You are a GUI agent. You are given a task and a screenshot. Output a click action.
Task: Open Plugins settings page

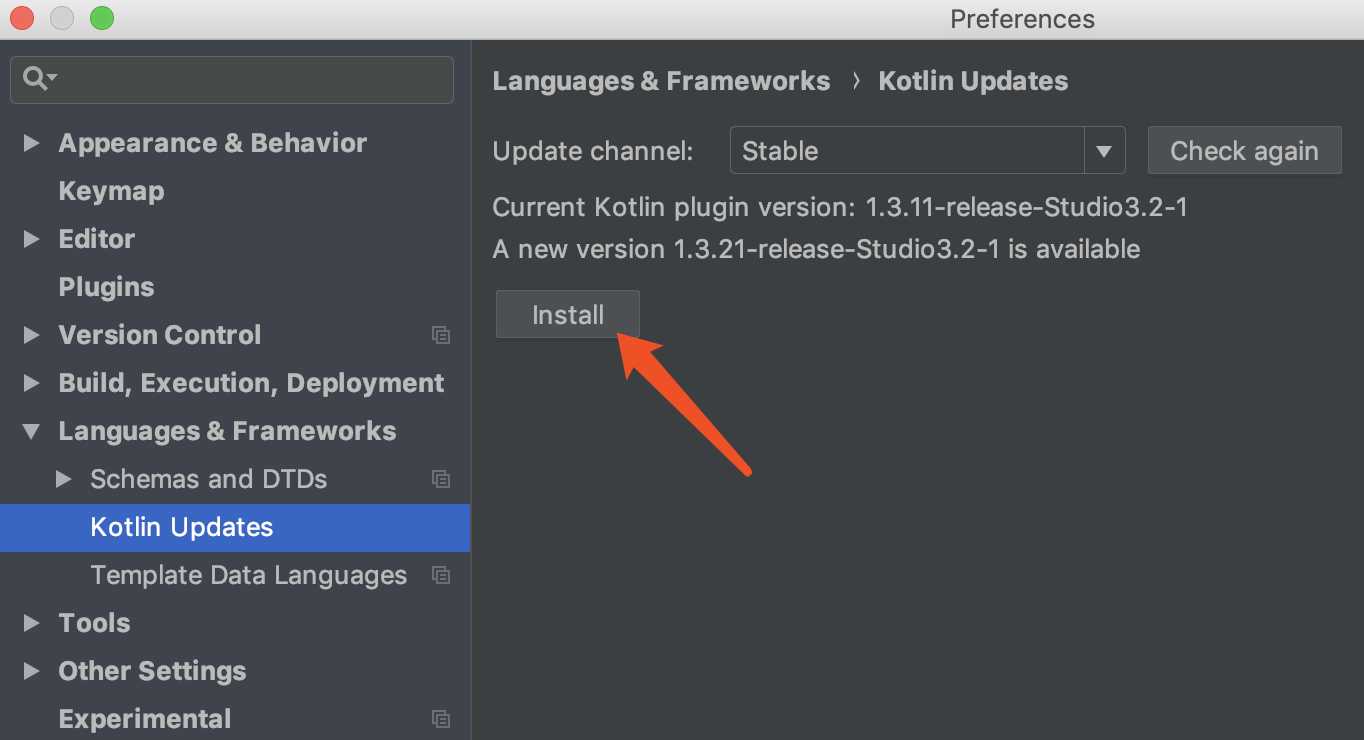[106, 287]
